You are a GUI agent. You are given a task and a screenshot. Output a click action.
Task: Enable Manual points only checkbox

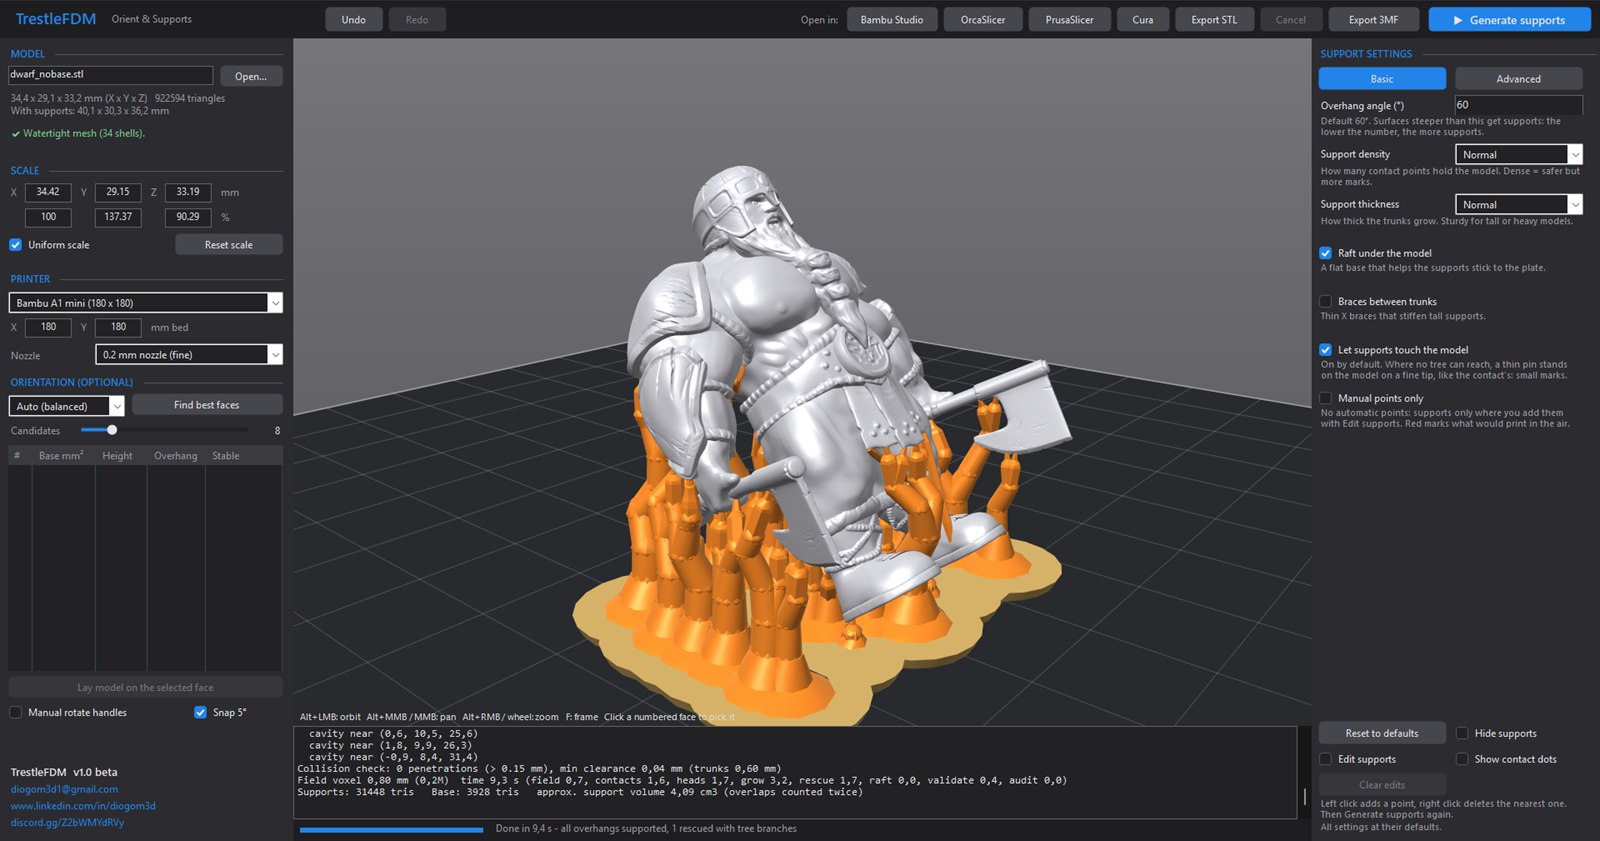[x=1326, y=398]
